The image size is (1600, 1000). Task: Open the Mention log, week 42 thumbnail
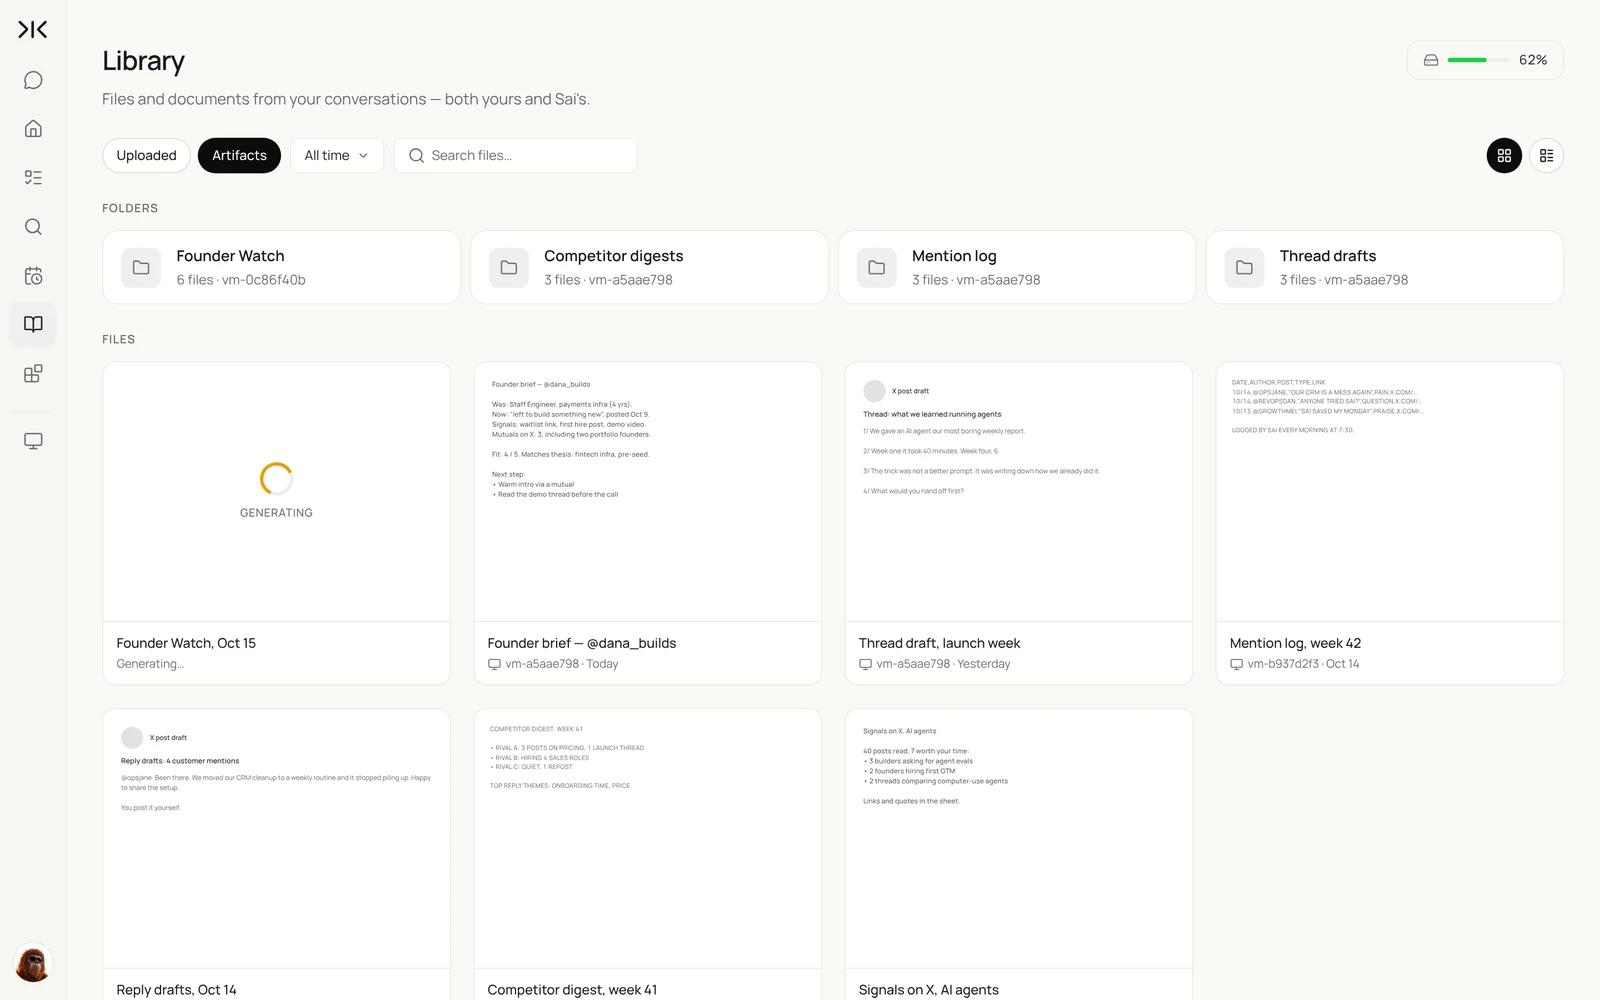click(x=1390, y=492)
